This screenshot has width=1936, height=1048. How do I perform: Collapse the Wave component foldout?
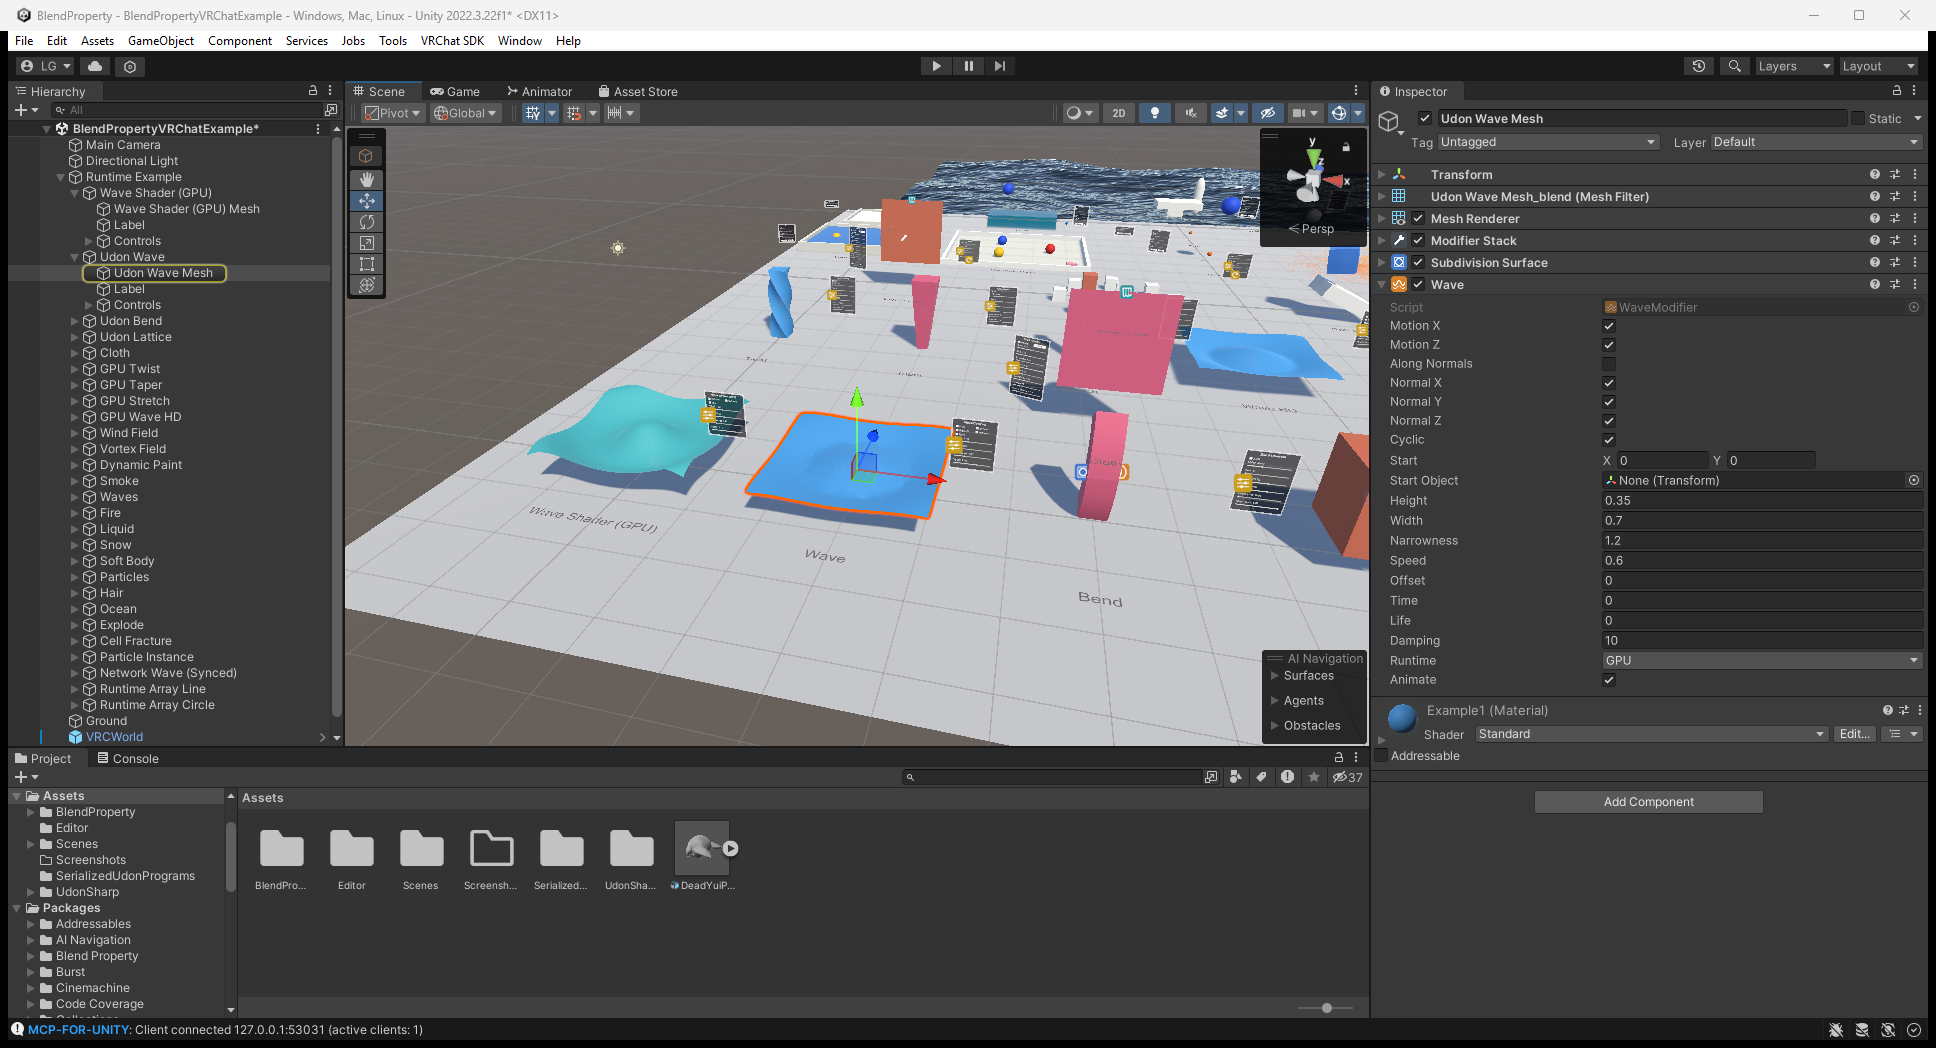tap(1382, 285)
